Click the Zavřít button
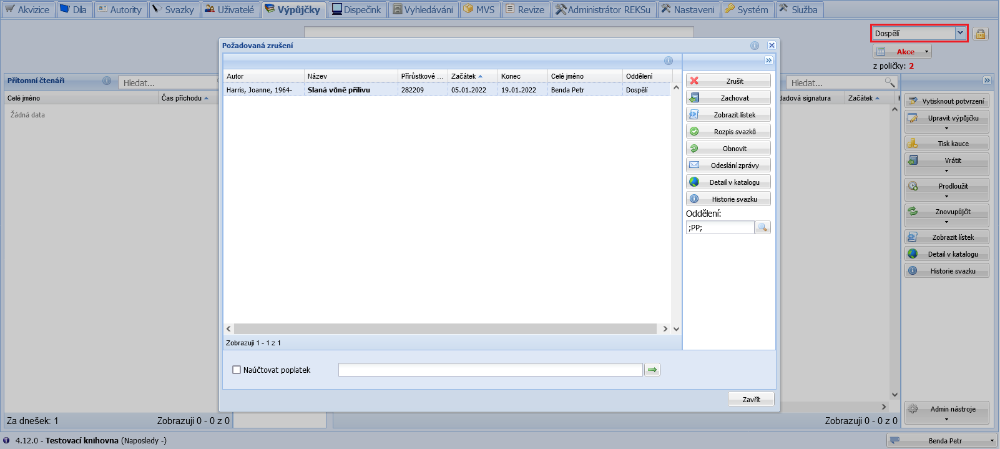1000x449 pixels. [x=751, y=399]
